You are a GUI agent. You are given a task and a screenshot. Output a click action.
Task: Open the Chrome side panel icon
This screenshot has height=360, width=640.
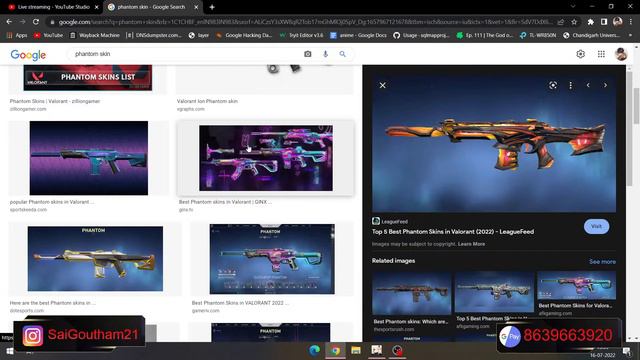(604, 22)
